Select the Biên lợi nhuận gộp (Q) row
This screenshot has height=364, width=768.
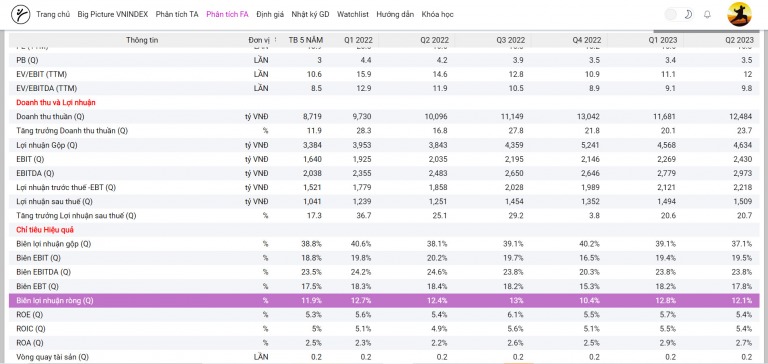point(384,243)
